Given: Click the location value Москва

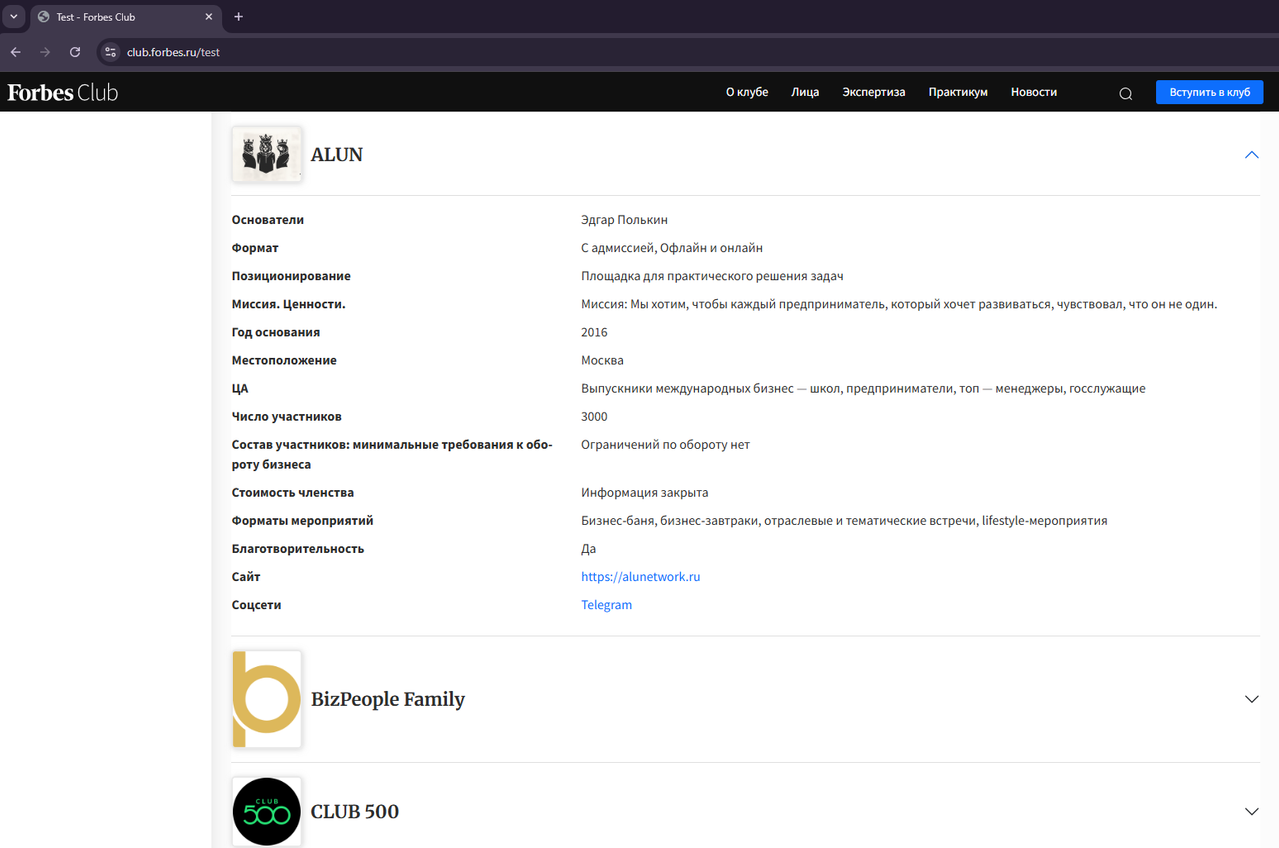Looking at the screenshot, I should [602, 360].
